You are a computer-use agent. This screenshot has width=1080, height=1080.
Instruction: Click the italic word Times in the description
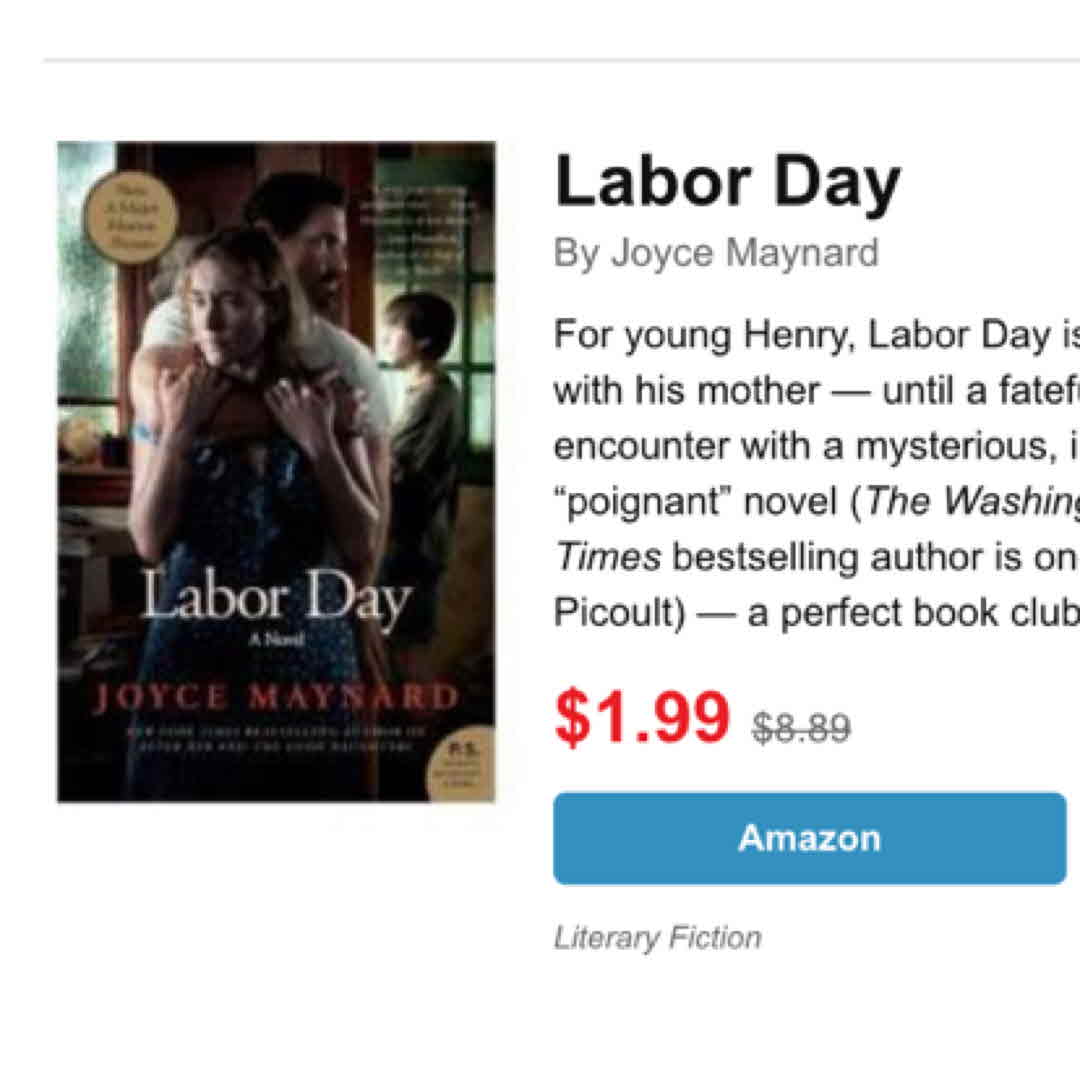pyautogui.click(x=606, y=557)
